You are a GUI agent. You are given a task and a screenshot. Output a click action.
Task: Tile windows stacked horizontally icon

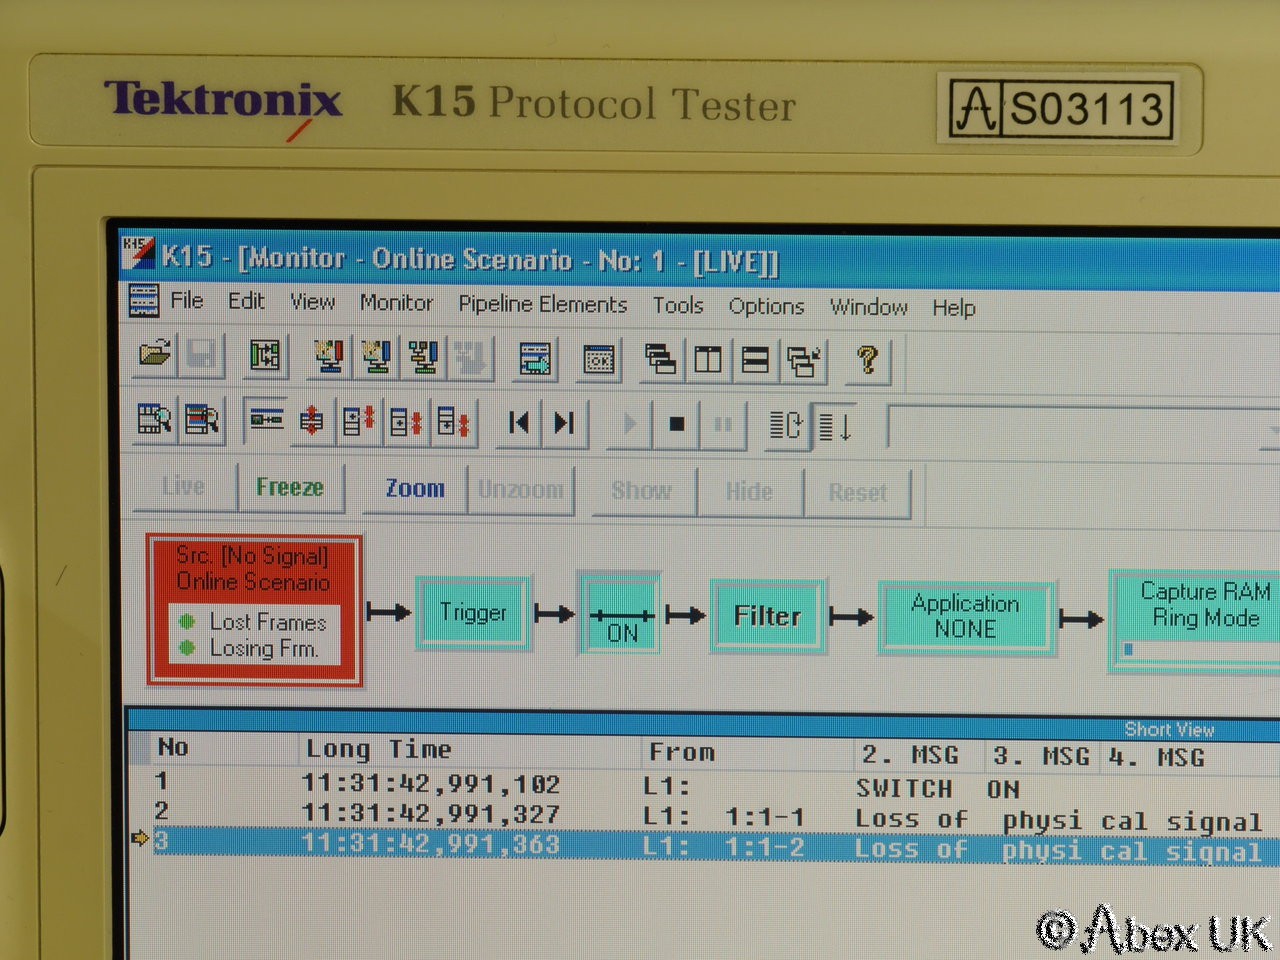[x=755, y=361]
